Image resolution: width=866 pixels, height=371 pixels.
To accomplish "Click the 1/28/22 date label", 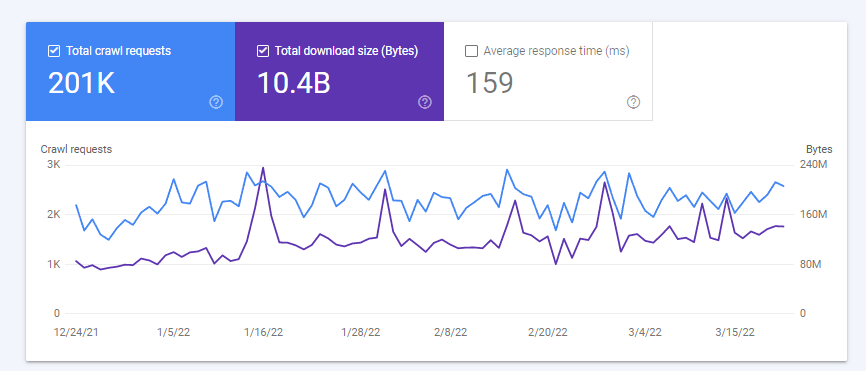I will click(361, 332).
